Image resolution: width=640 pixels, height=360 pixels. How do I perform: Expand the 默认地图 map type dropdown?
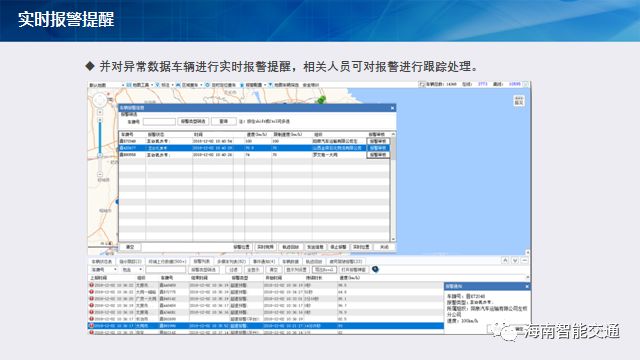coord(107,85)
